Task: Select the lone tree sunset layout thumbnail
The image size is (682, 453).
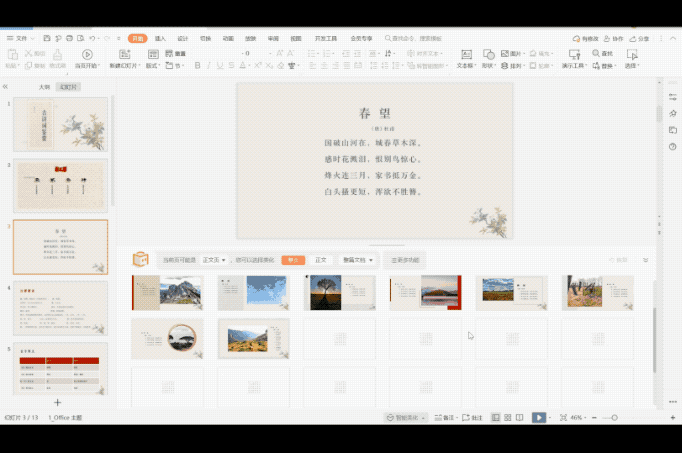Action: tap(326, 292)
